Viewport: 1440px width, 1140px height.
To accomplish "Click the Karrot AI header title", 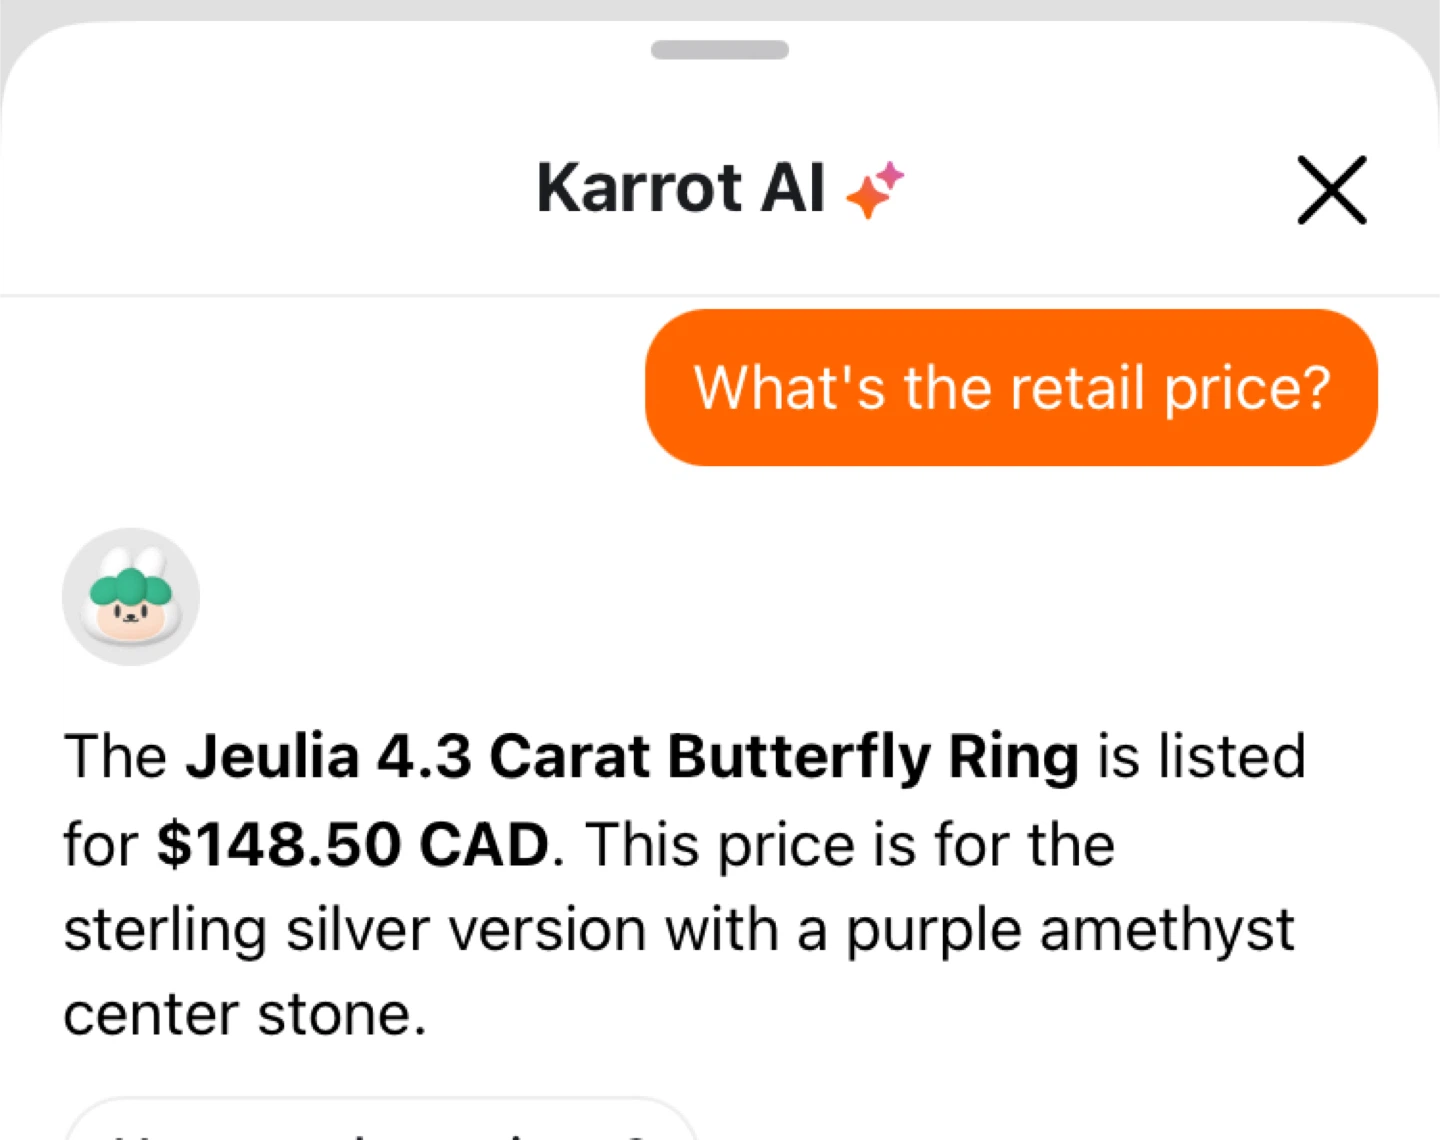I will [x=680, y=188].
